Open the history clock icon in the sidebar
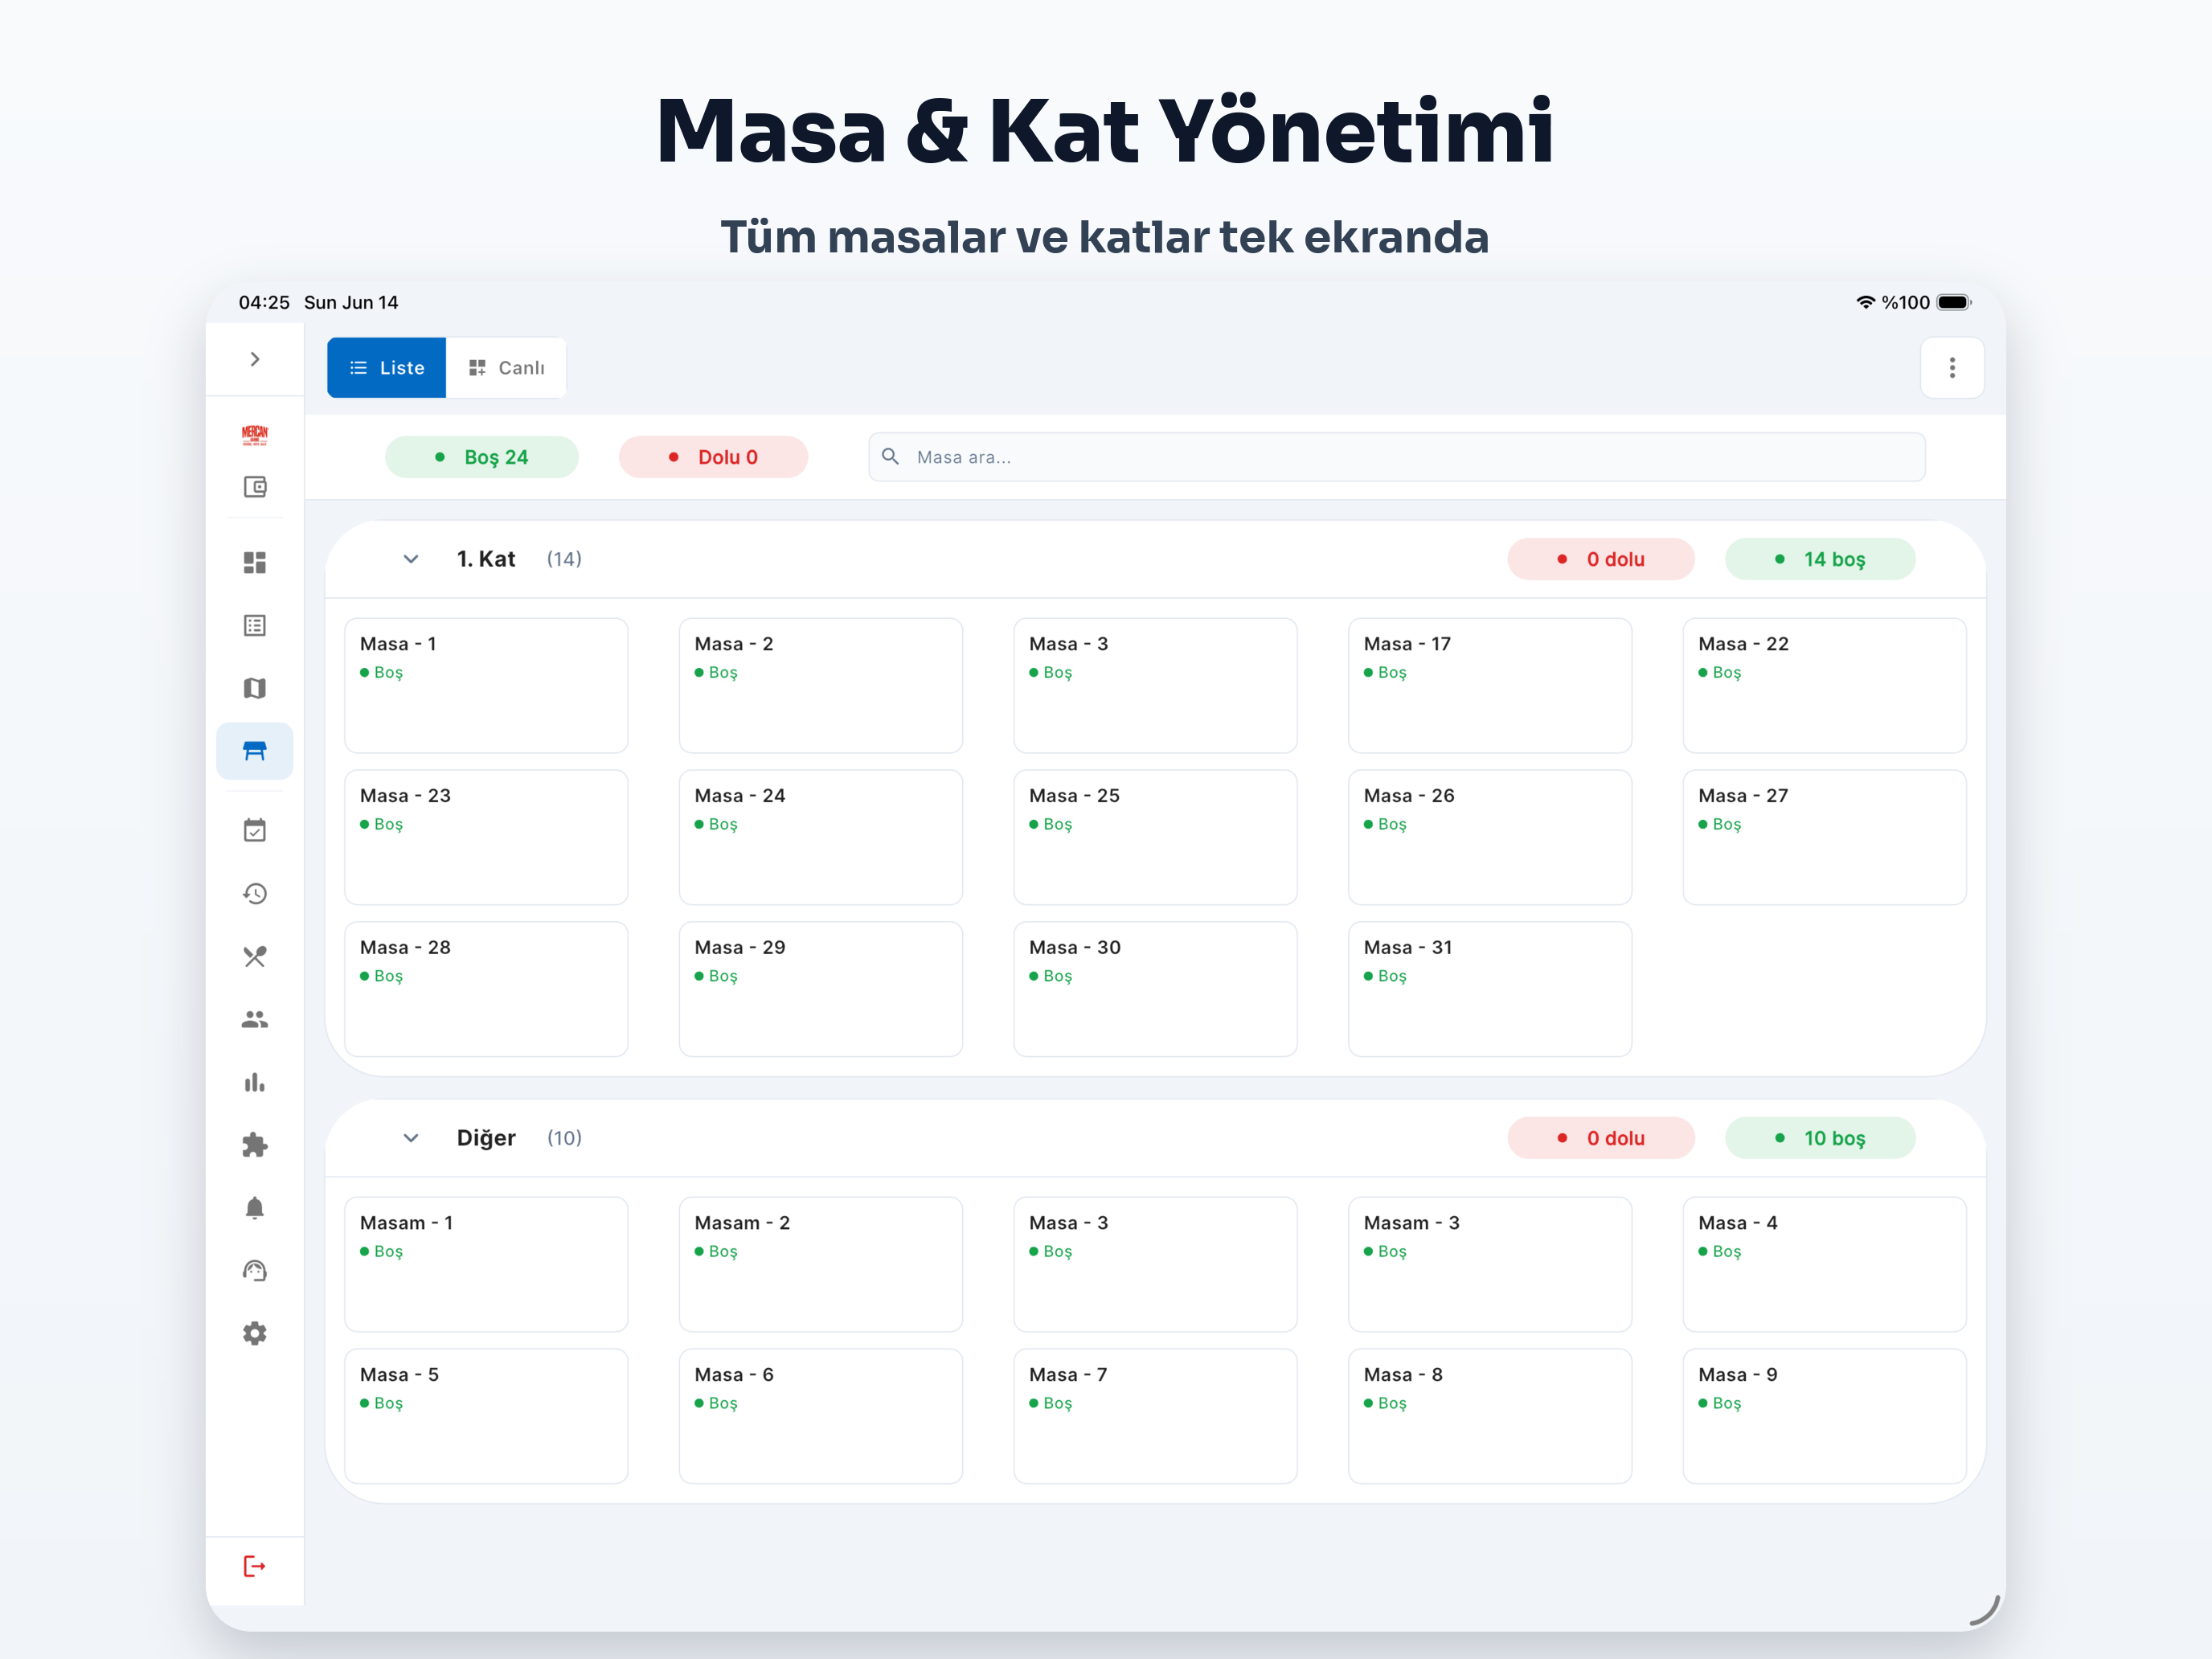2212x1659 pixels. pyautogui.click(x=255, y=893)
